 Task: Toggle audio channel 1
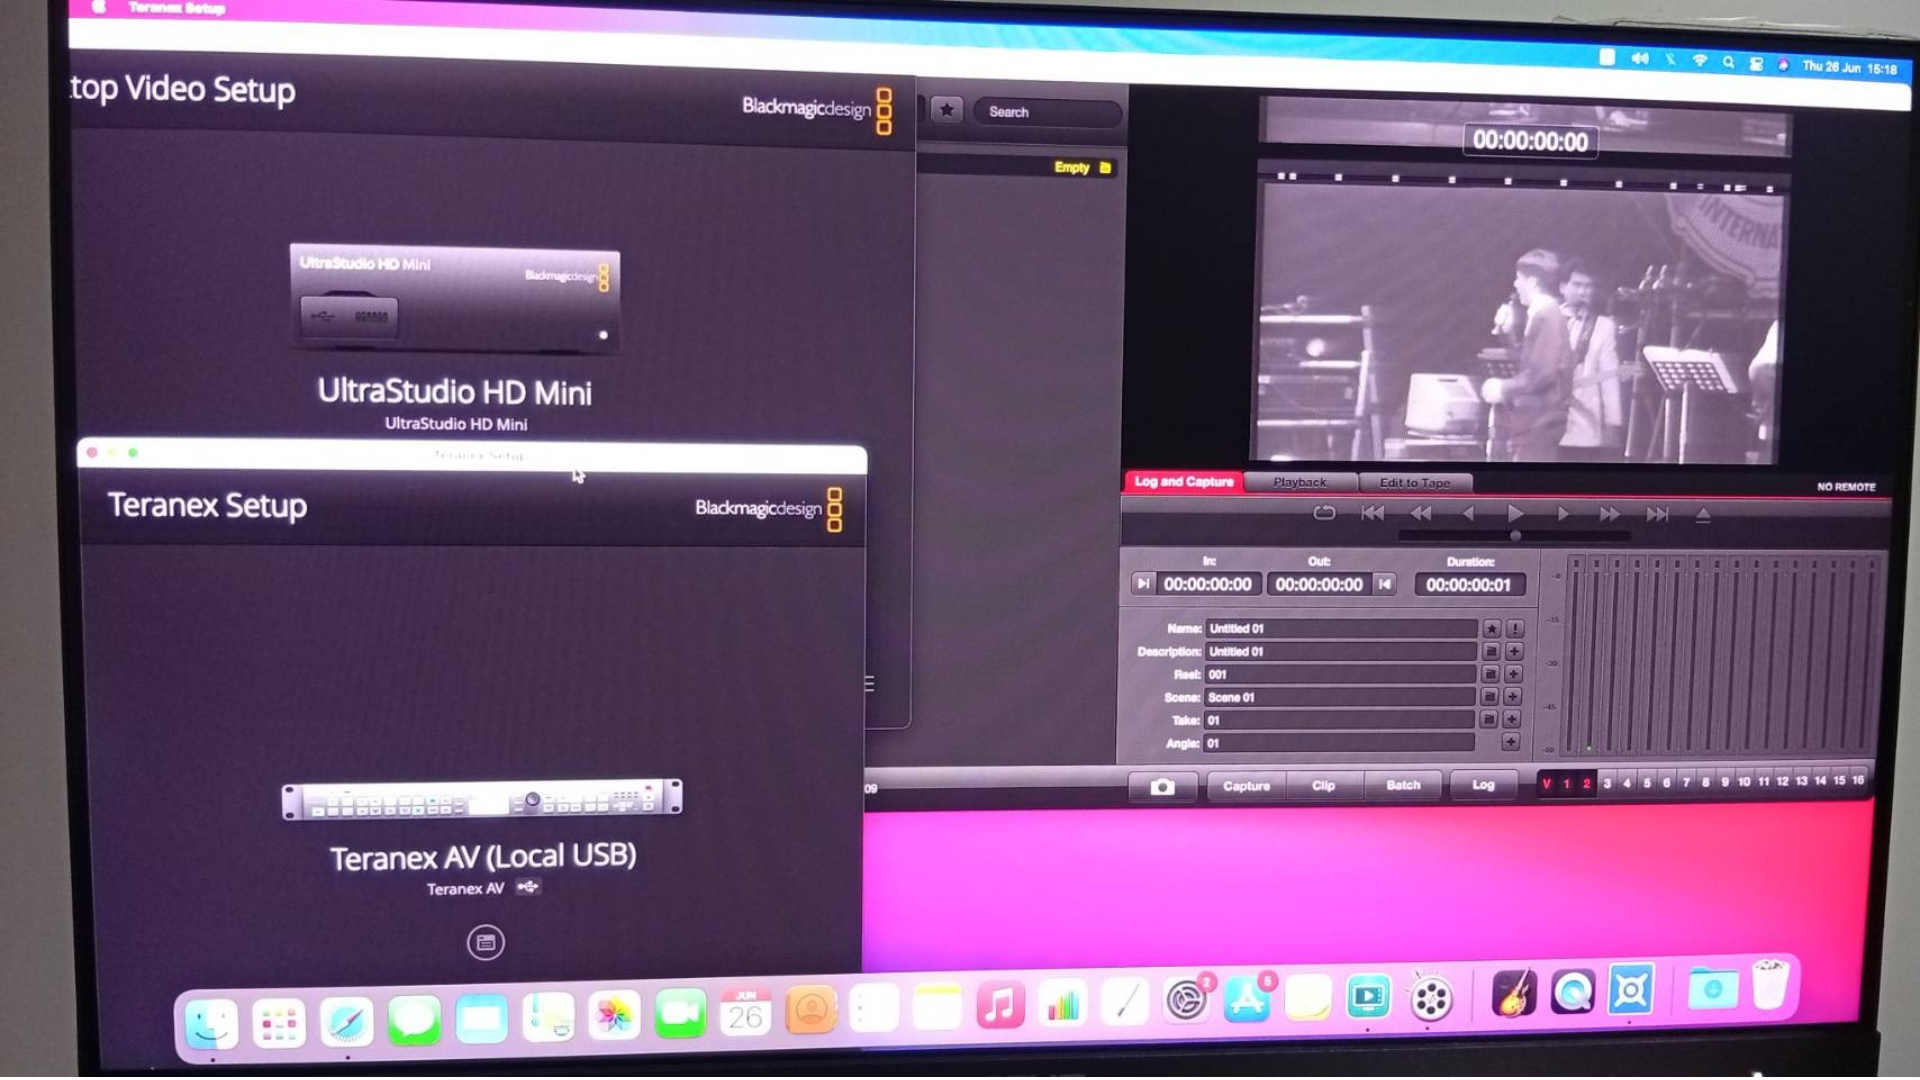[x=1567, y=783]
